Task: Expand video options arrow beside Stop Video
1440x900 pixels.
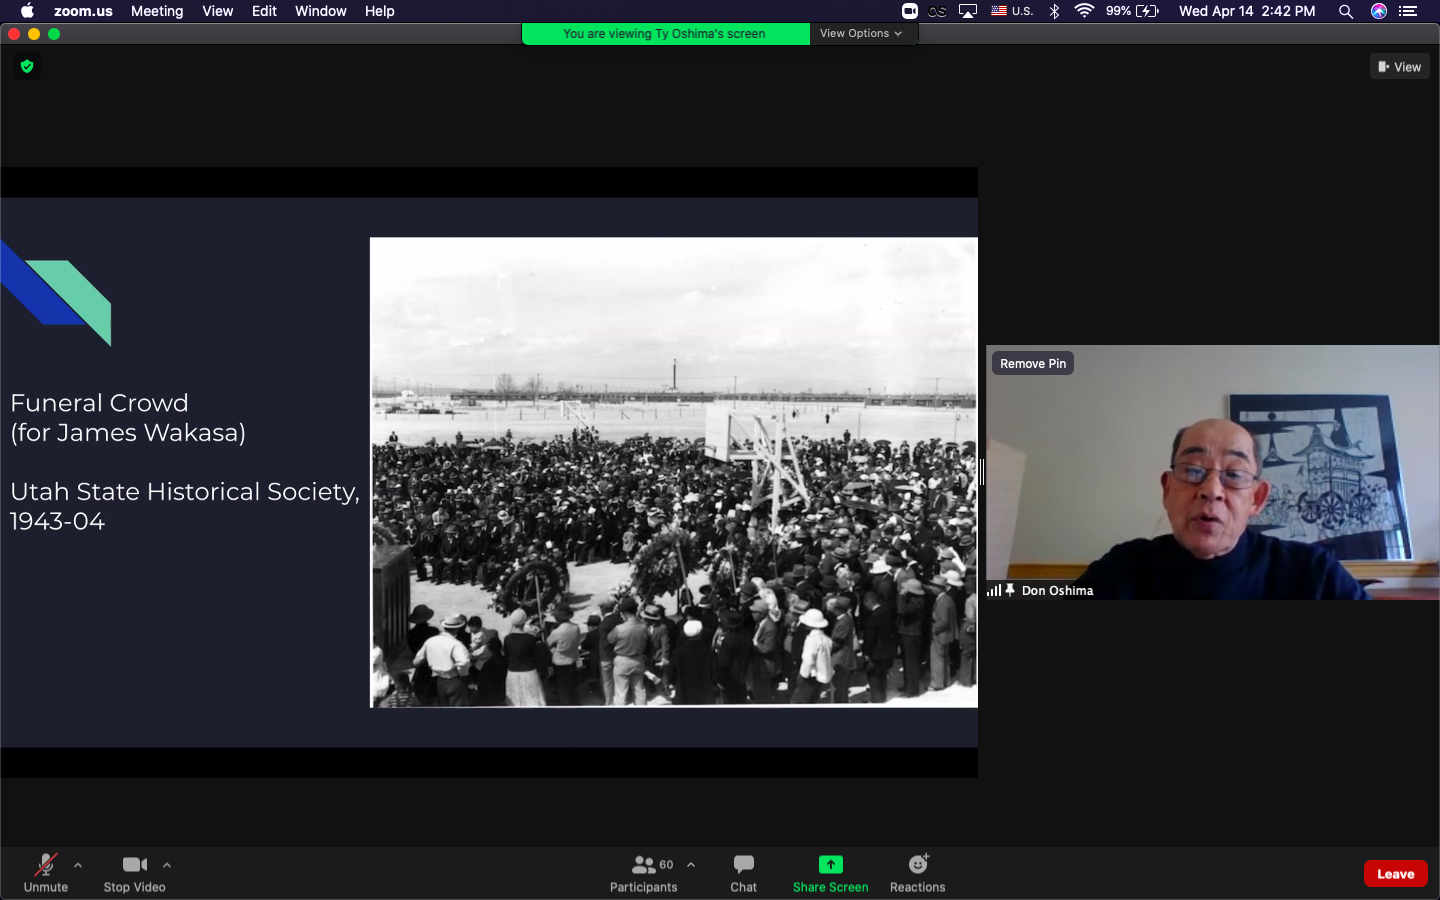Action: coord(167,865)
